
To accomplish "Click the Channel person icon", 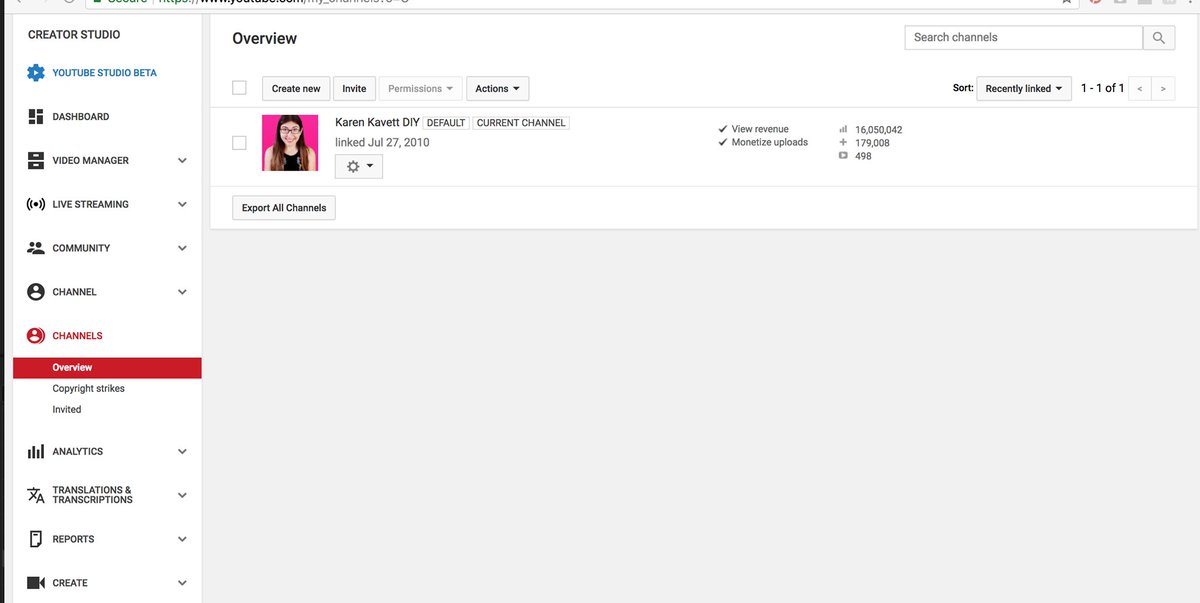I will pos(36,292).
